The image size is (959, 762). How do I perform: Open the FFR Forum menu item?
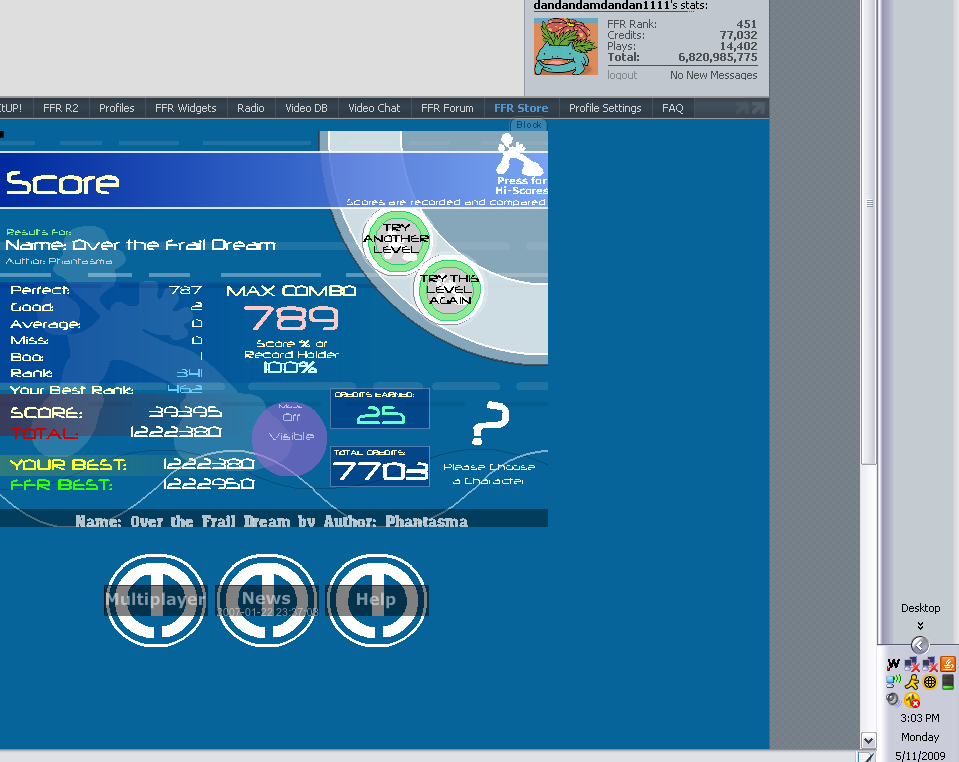click(447, 108)
